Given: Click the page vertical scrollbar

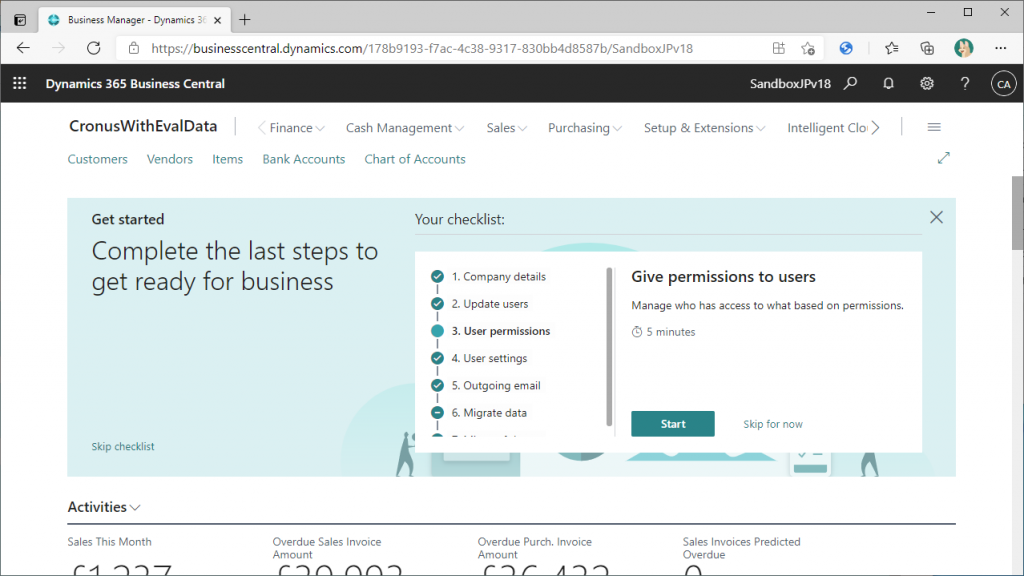Looking at the screenshot, I should [x=1017, y=213].
